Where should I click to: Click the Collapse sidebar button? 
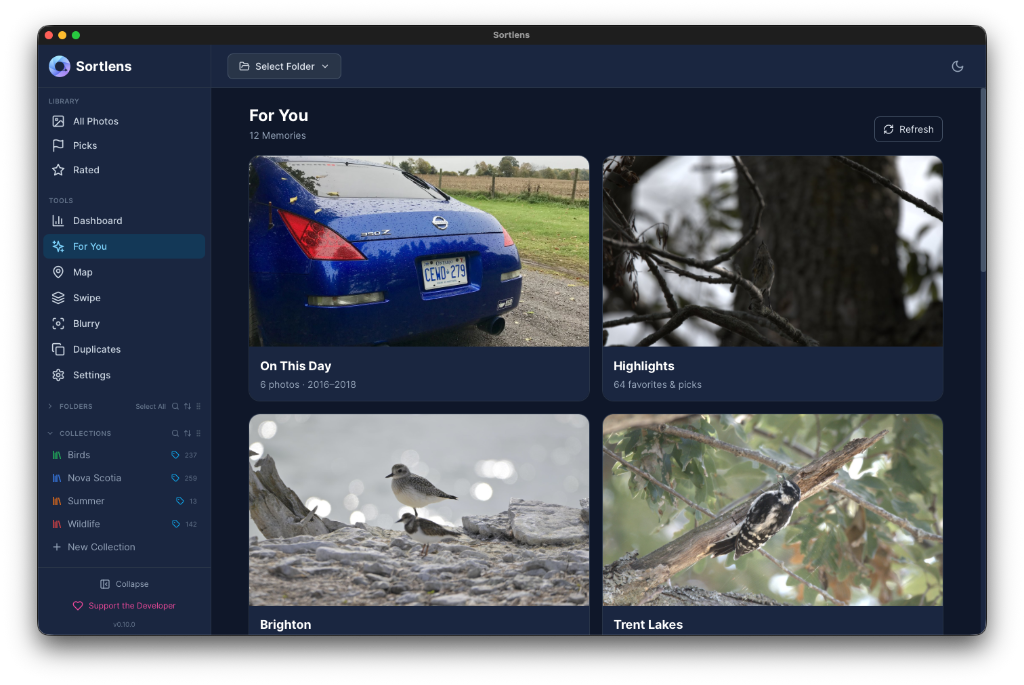[124, 584]
